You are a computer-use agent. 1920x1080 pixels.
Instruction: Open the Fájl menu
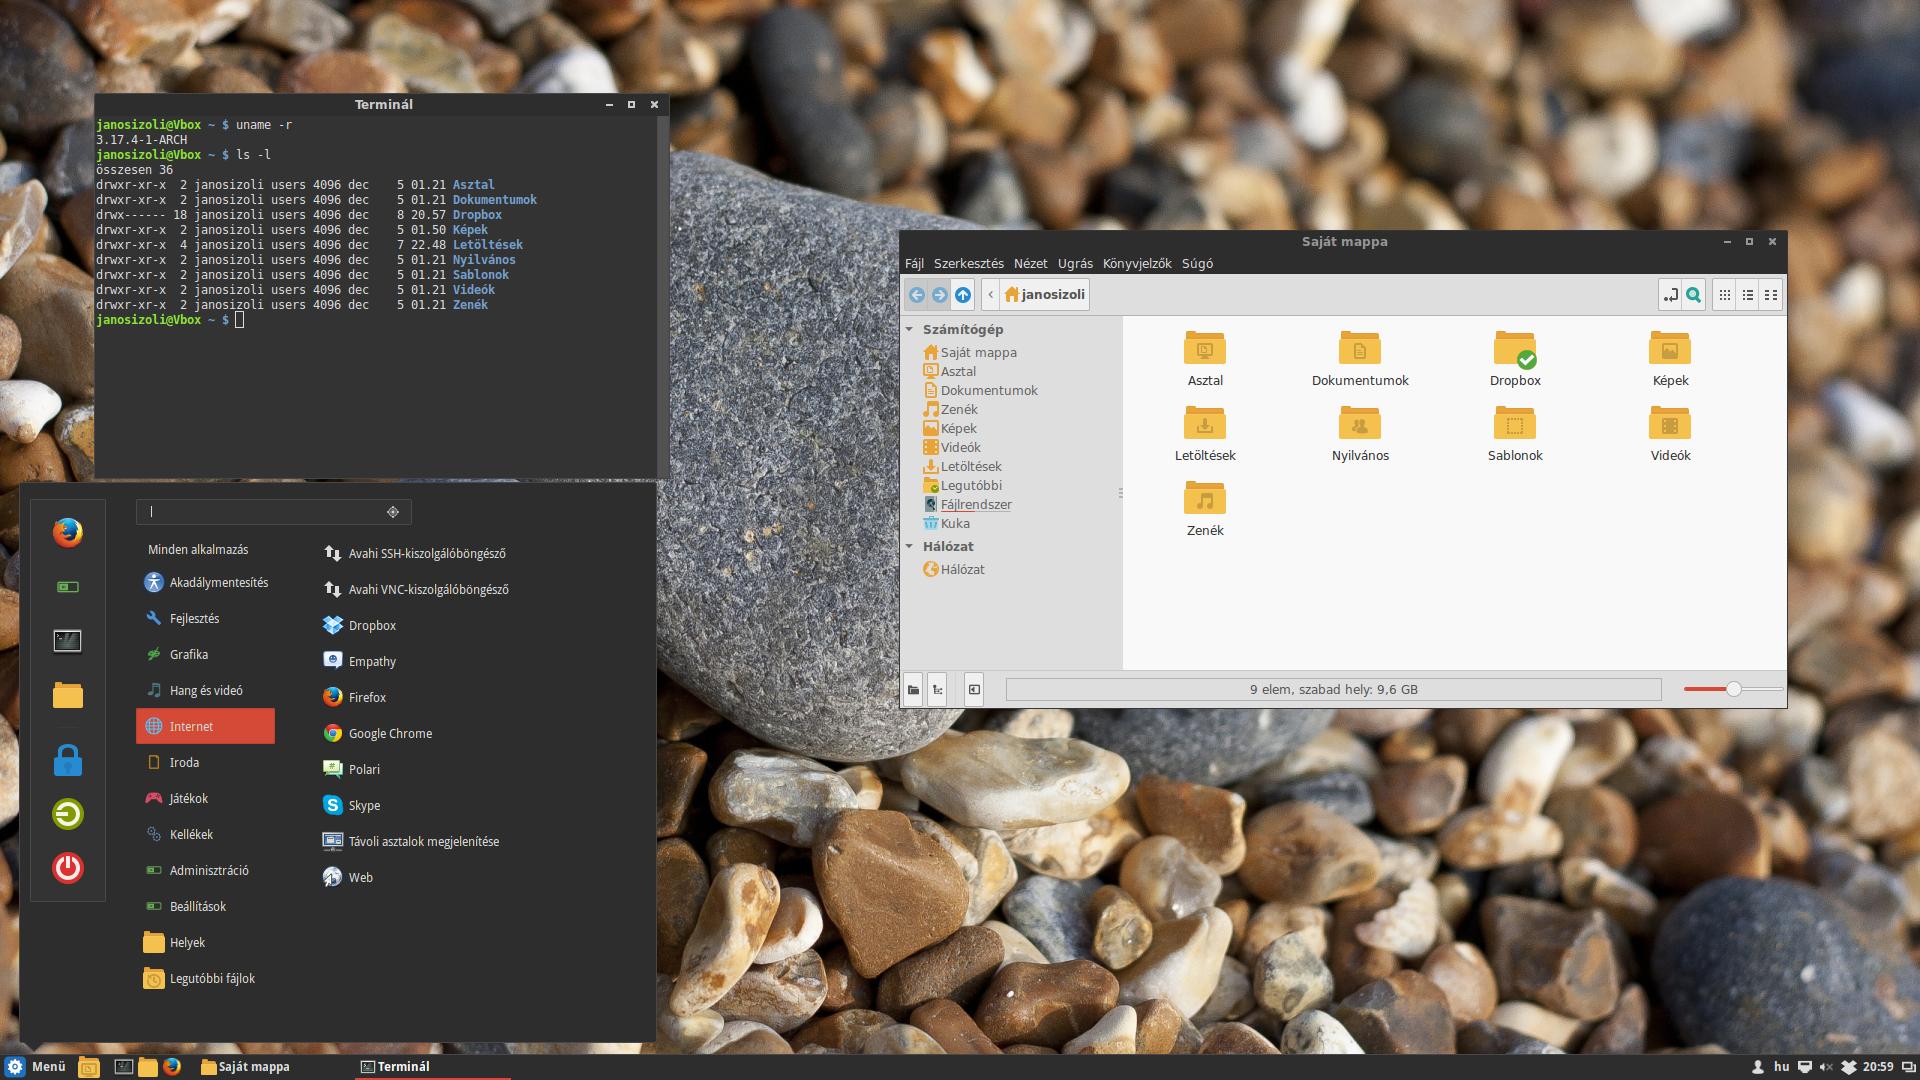point(914,264)
